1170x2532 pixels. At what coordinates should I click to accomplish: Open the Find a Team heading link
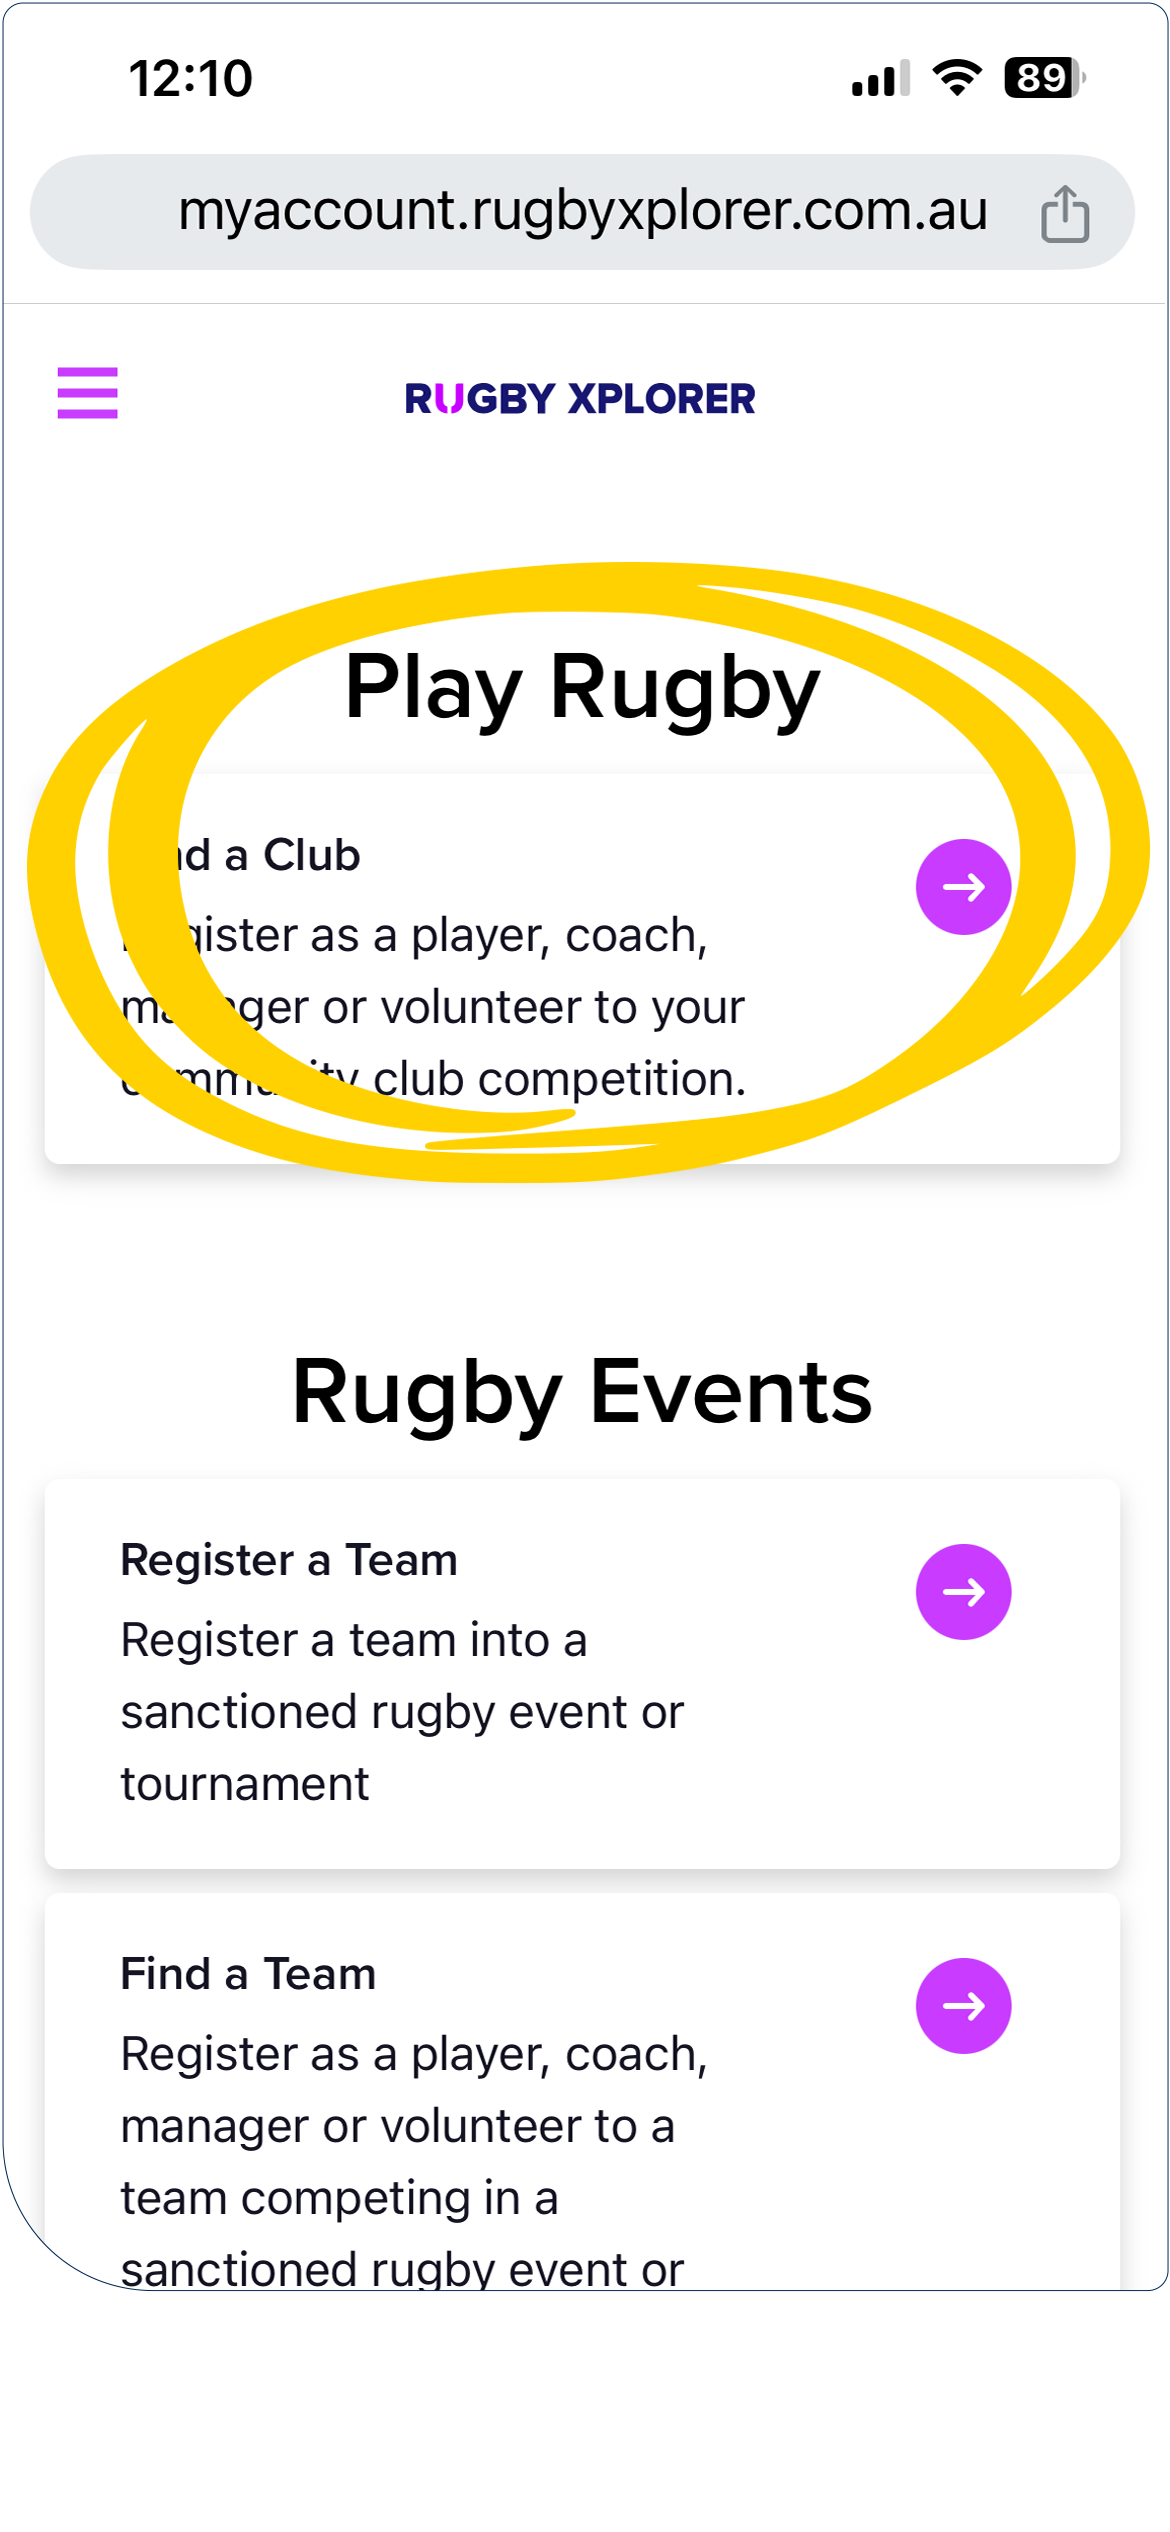248,1974
